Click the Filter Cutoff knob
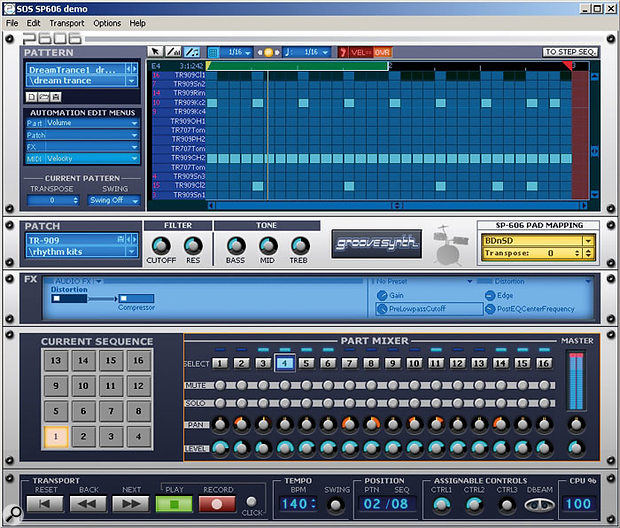Screen dimensions: 620x528 (x=161, y=246)
